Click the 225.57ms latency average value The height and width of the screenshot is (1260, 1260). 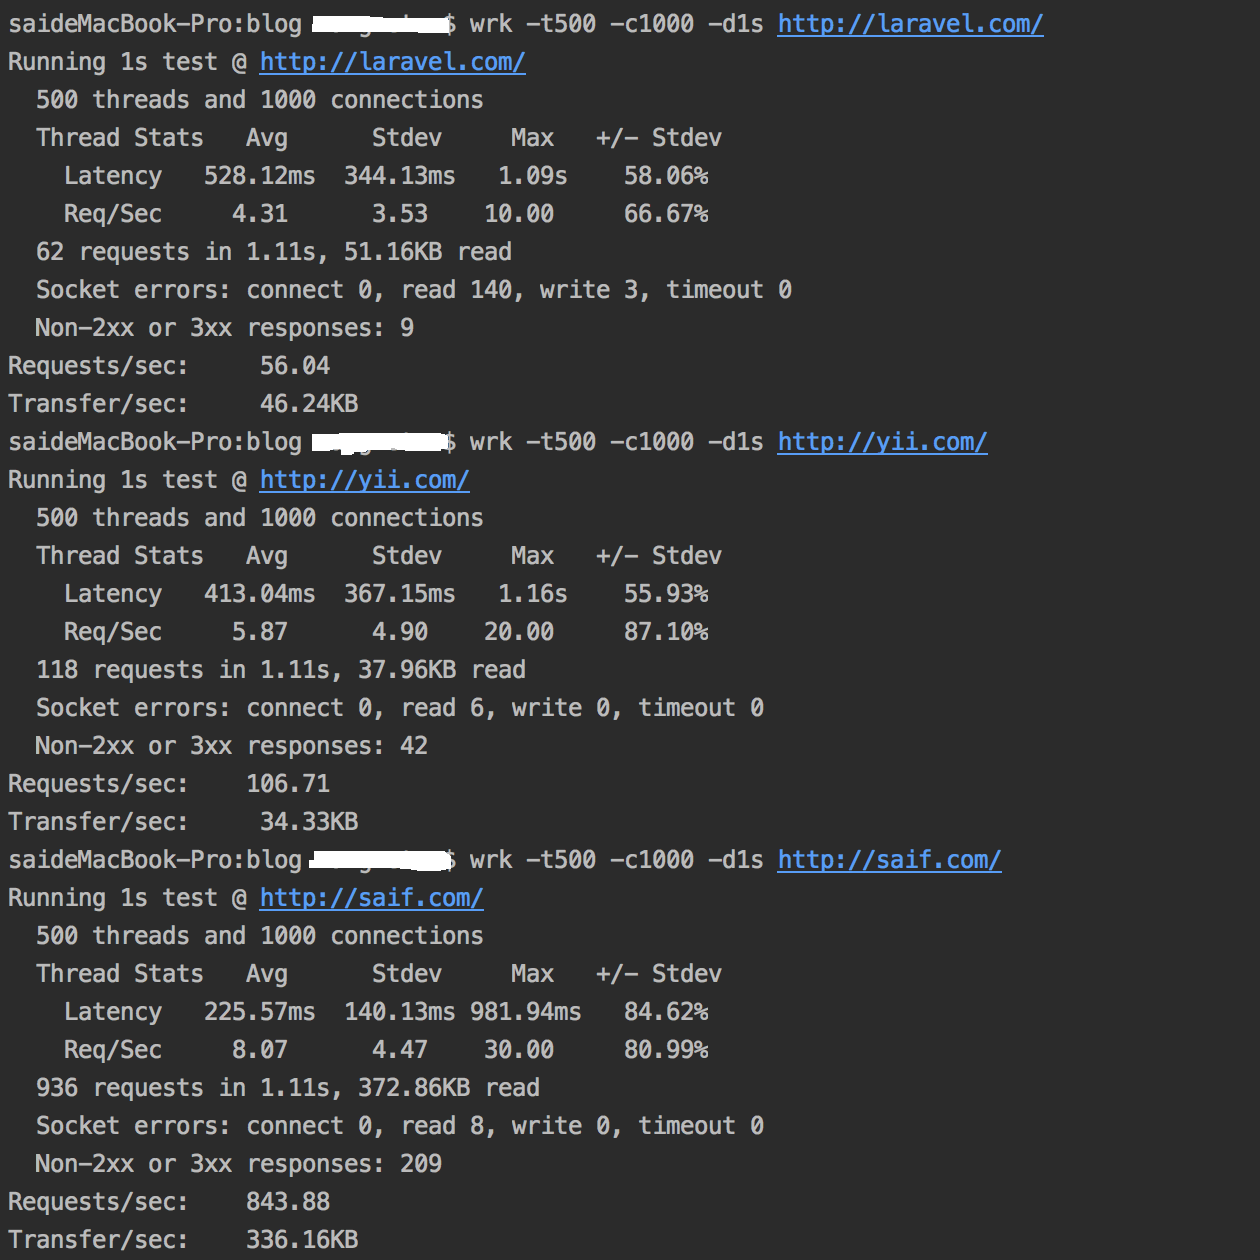[x=259, y=1012]
